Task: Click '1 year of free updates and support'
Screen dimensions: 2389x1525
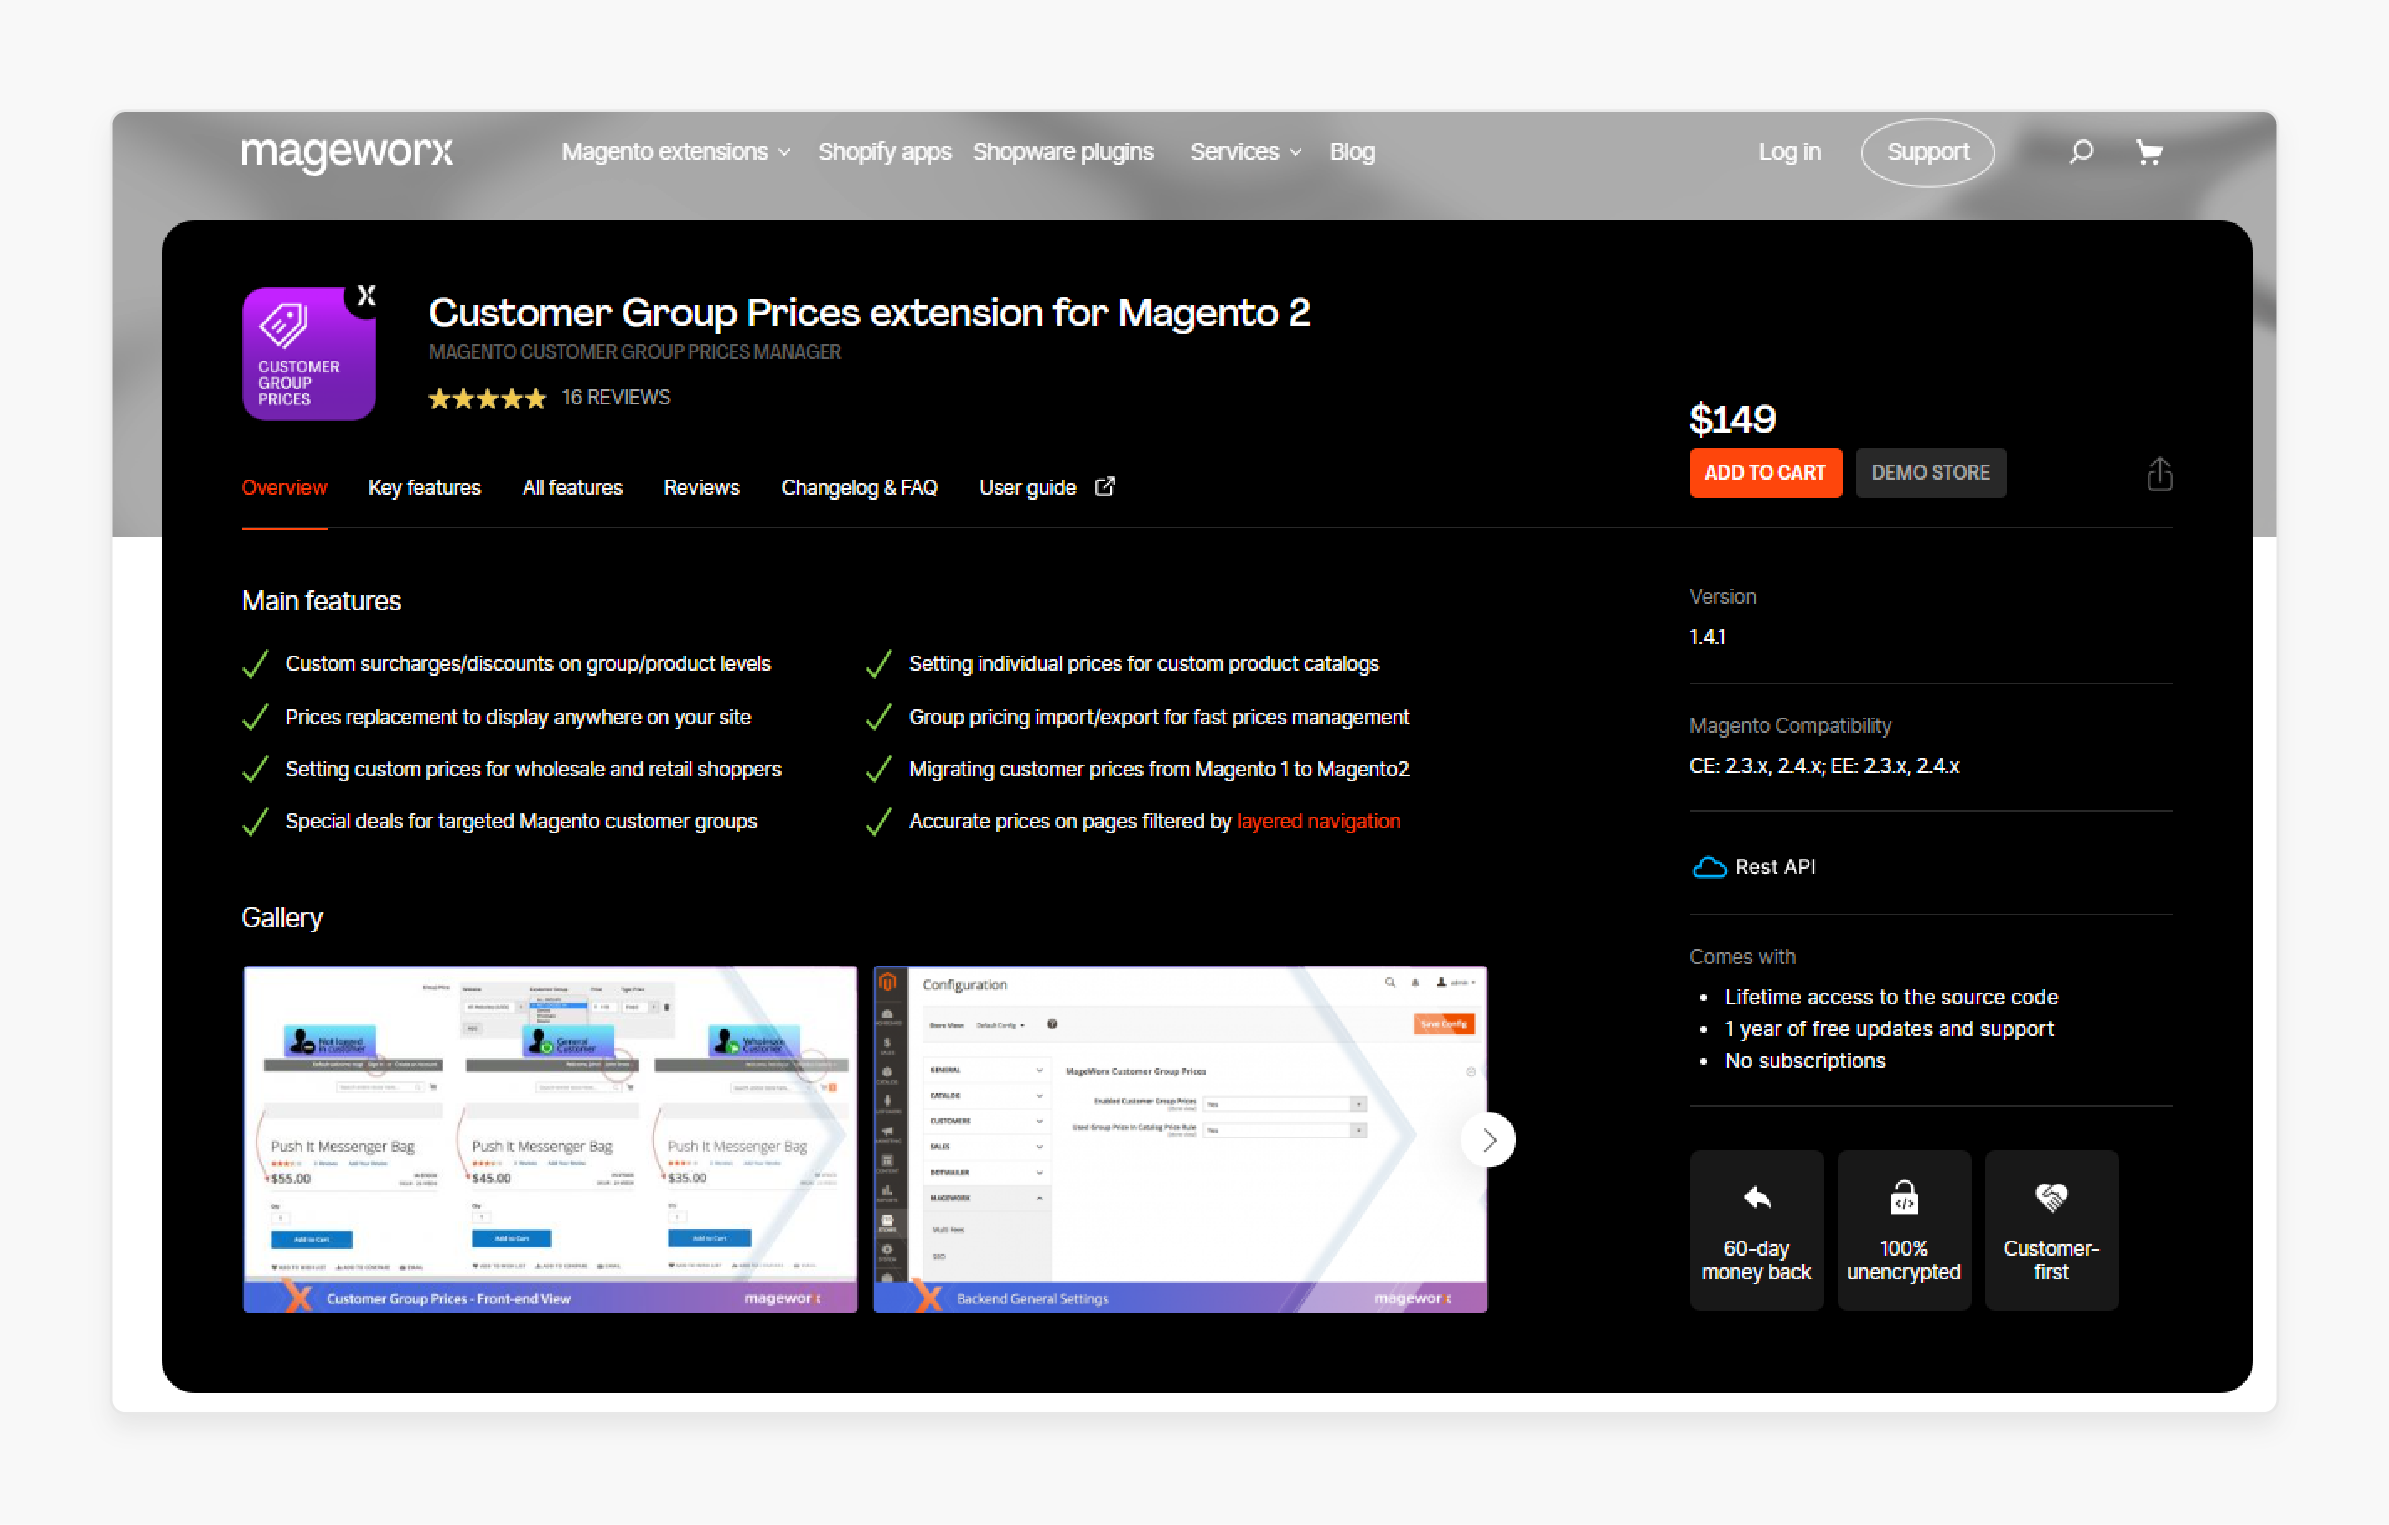Action: [1889, 1029]
